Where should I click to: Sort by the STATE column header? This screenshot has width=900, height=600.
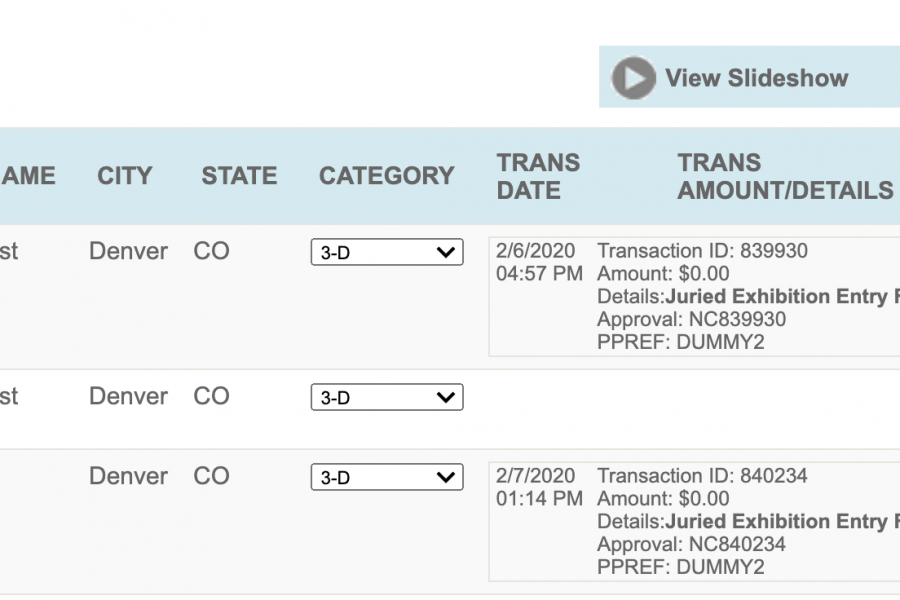click(239, 176)
